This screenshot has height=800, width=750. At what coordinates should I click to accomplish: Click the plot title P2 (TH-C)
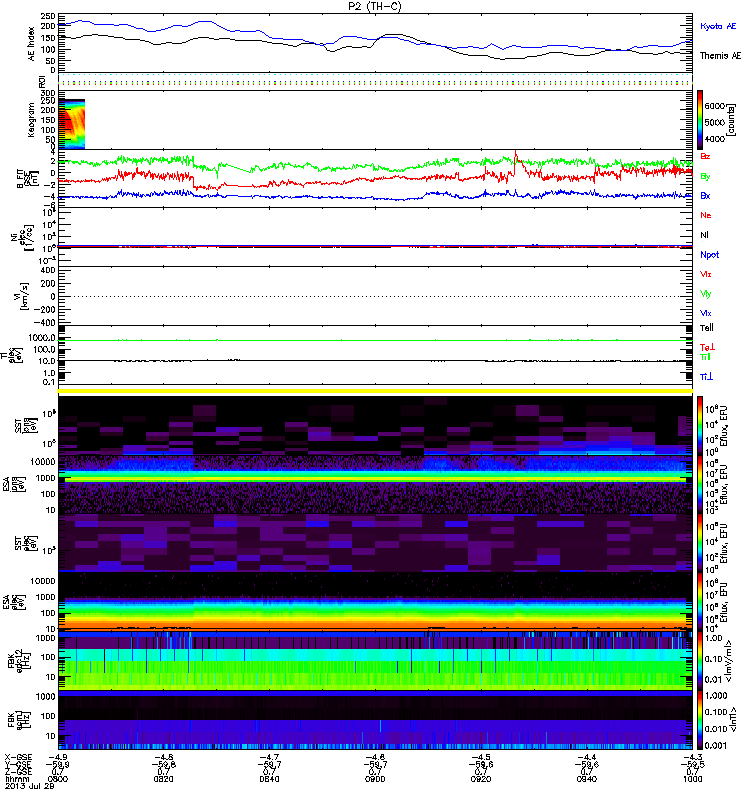(x=374, y=6)
